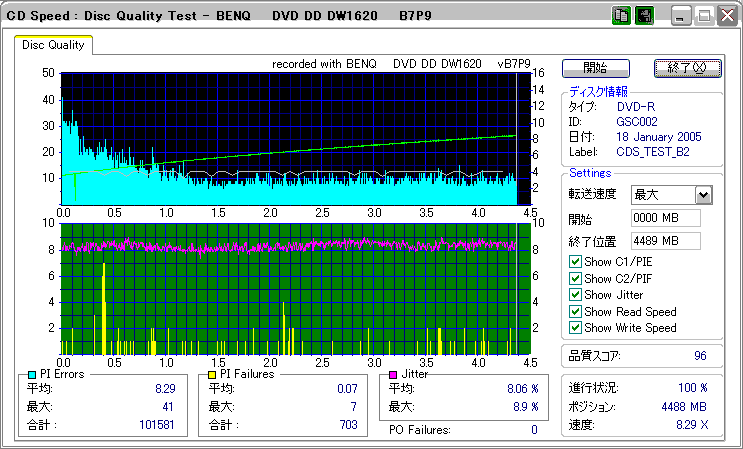The height and width of the screenshot is (449, 743).
Task: Click the recorded with BENQ header text
Action: click(401, 64)
